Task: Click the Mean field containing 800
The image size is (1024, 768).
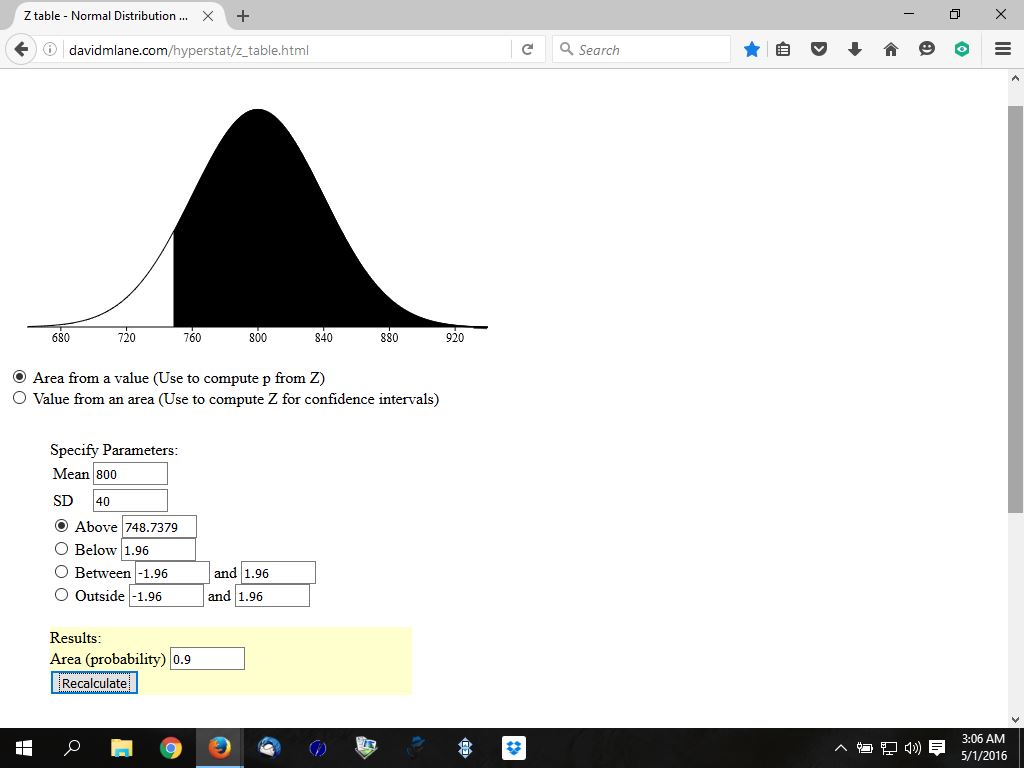Action: 131,473
